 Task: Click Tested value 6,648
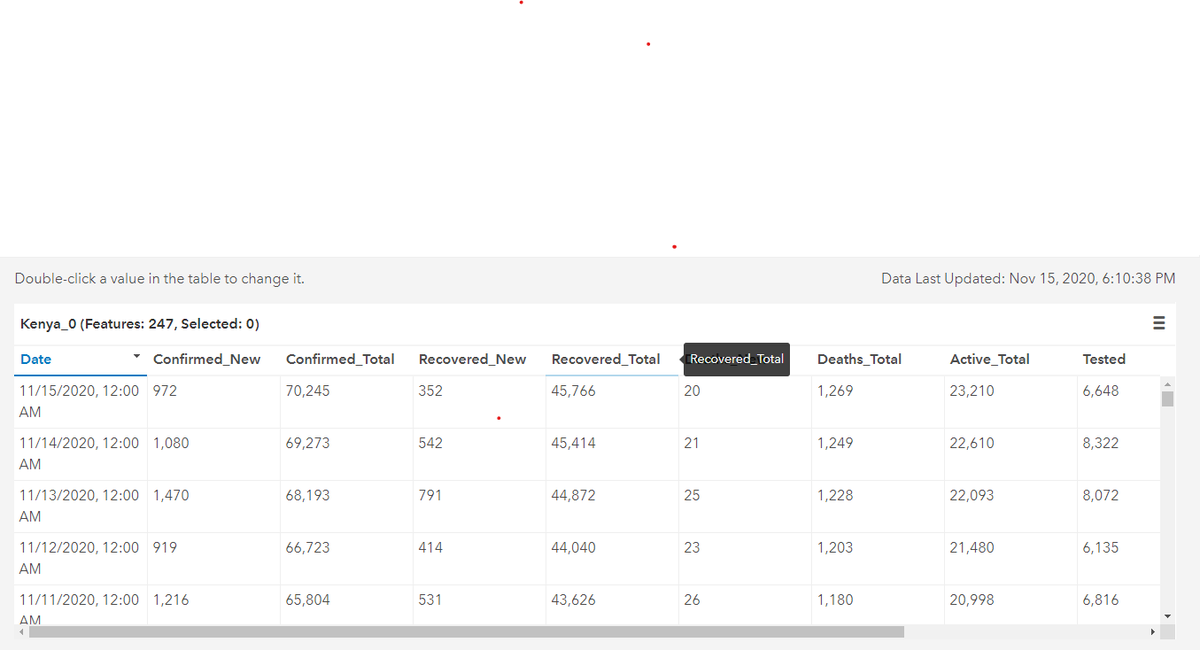click(x=1101, y=391)
